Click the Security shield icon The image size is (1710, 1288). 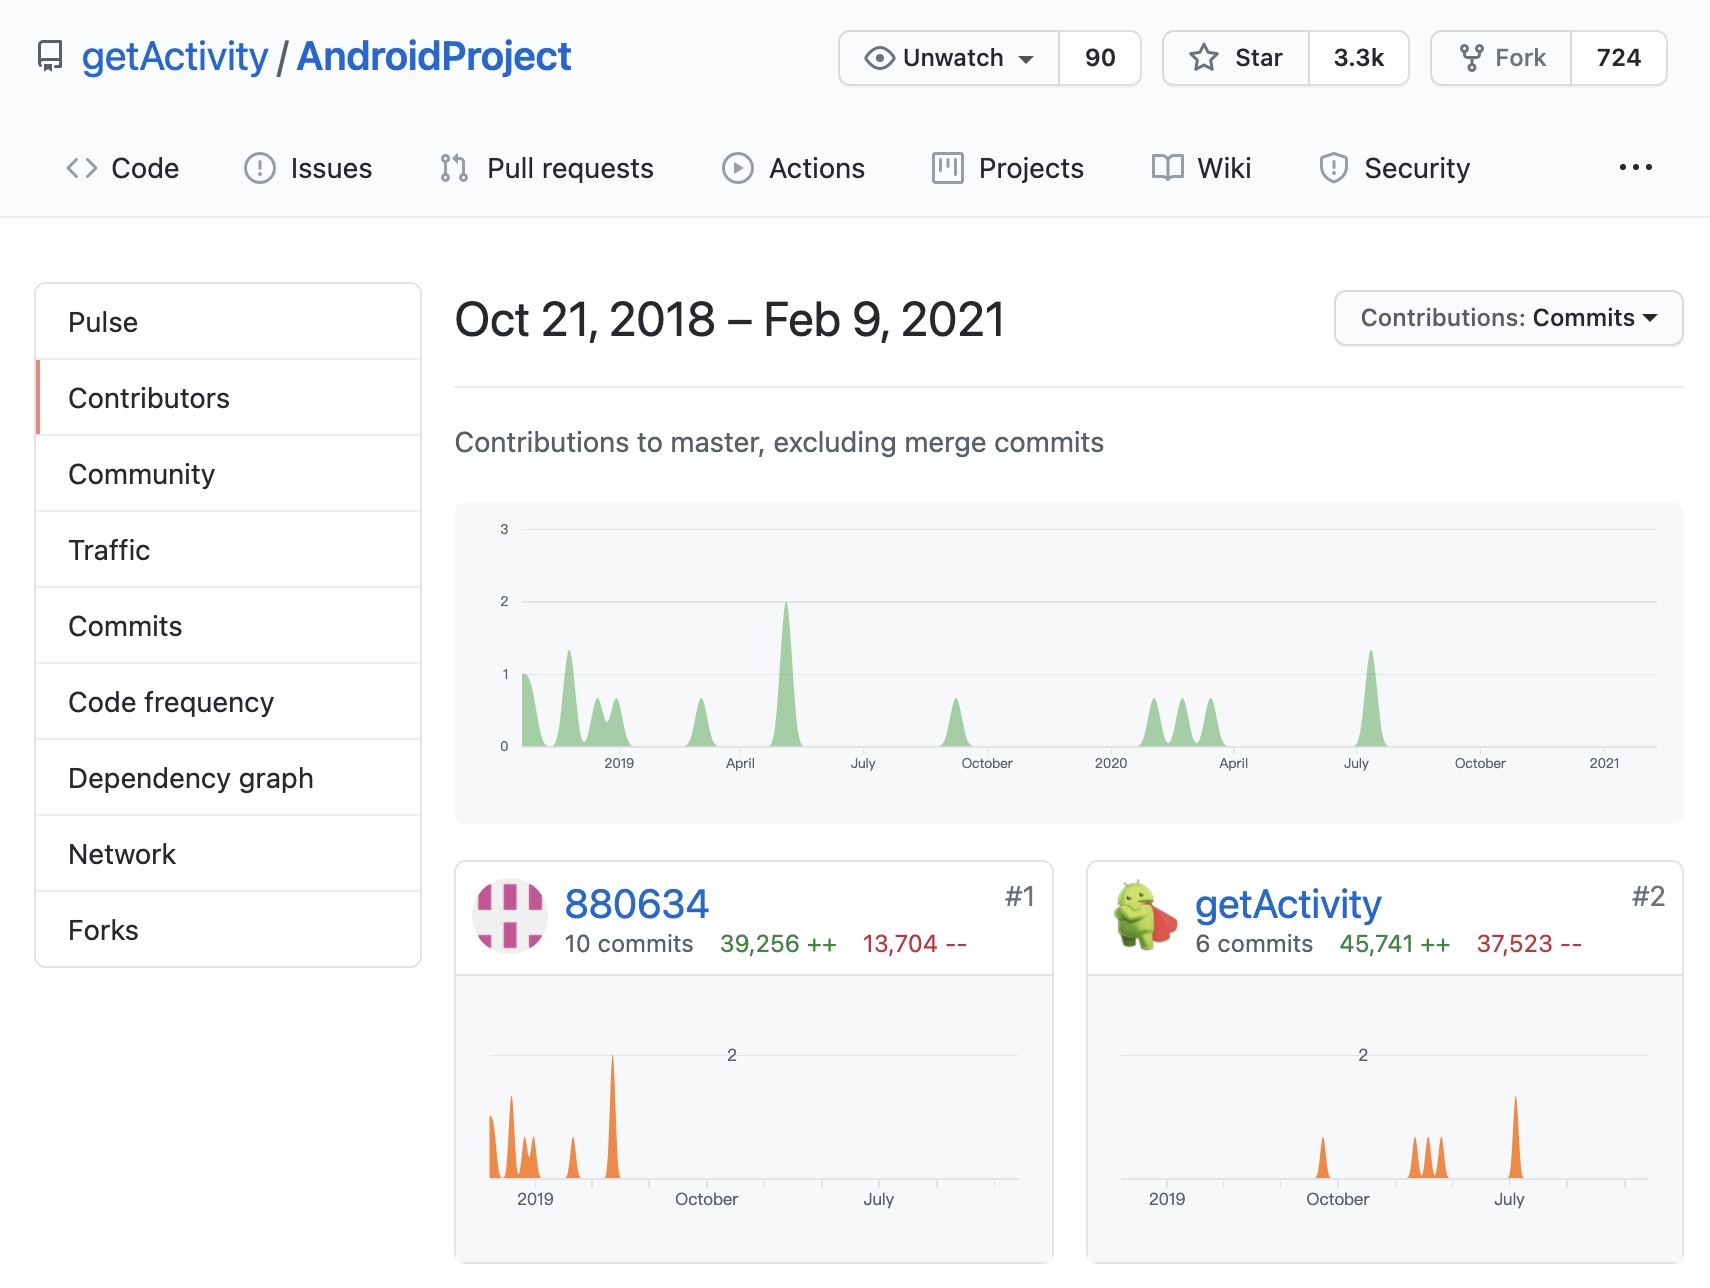click(x=1333, y=168)
